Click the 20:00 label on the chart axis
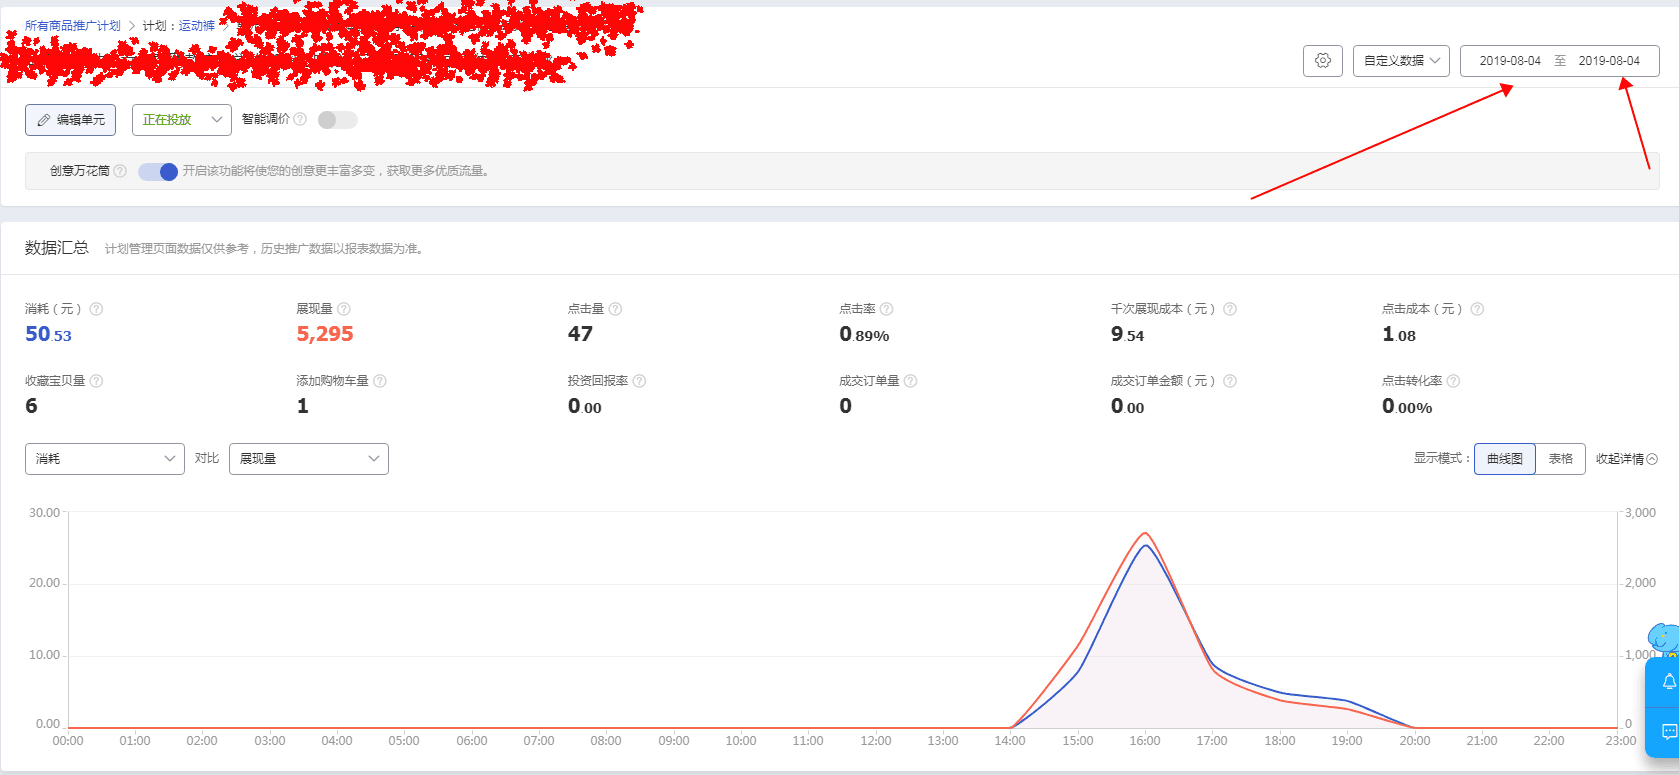 click(x=1414, y=741)
